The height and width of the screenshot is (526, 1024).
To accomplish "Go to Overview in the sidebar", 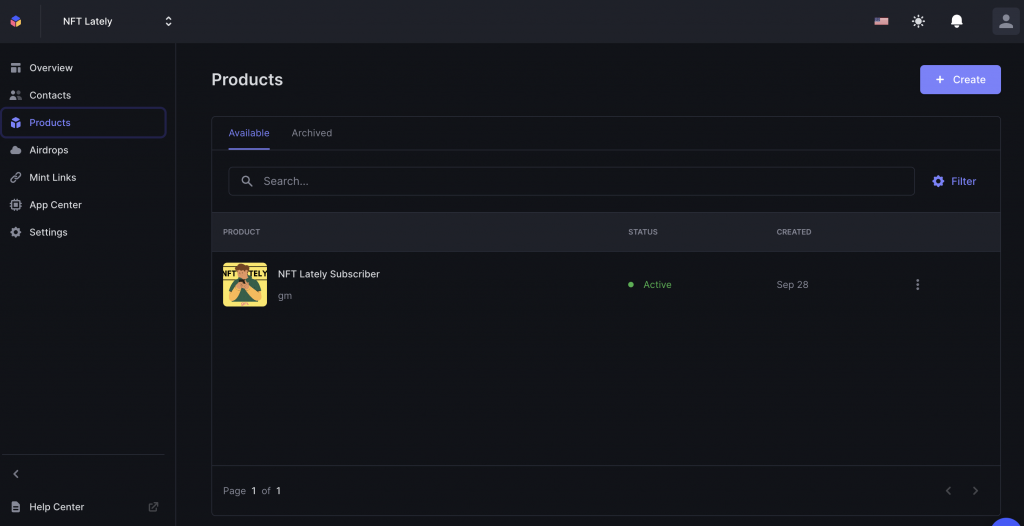I will tap(84, 68).
